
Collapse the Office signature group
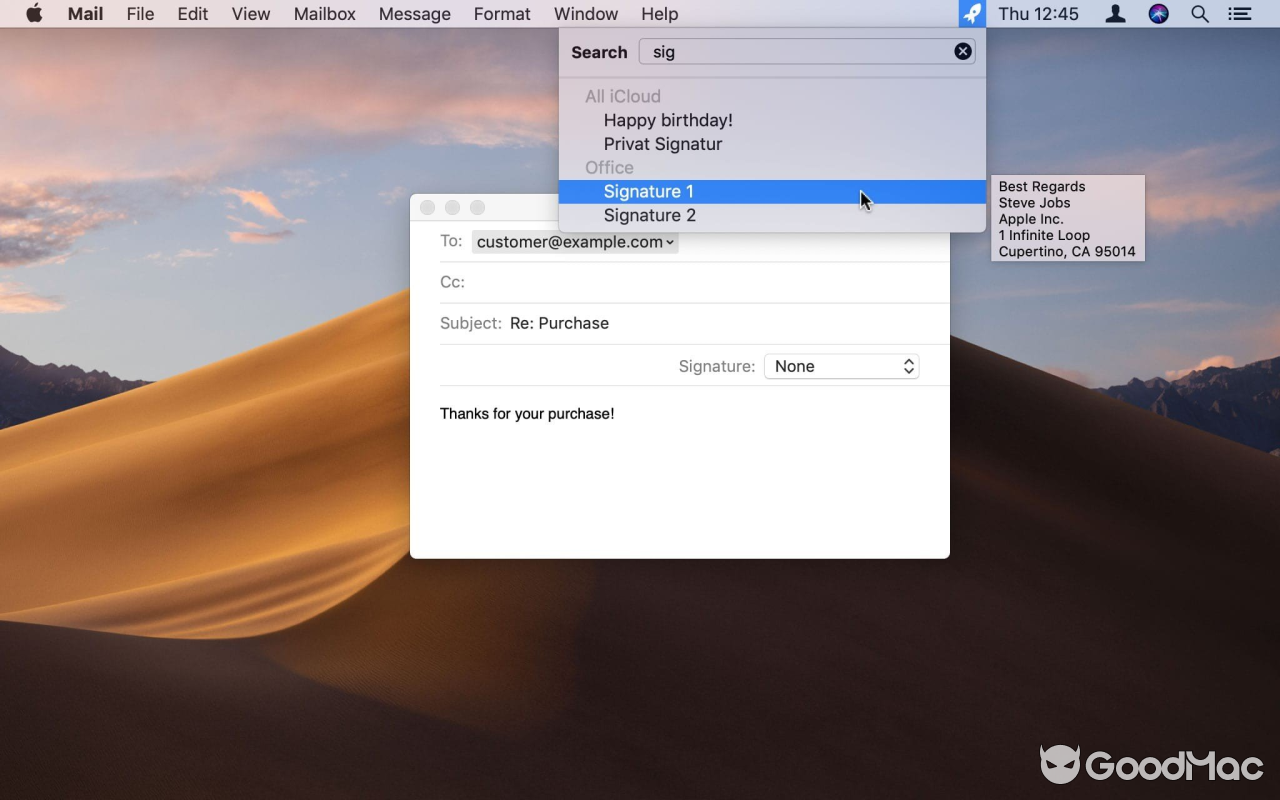(x=609, y=167)
